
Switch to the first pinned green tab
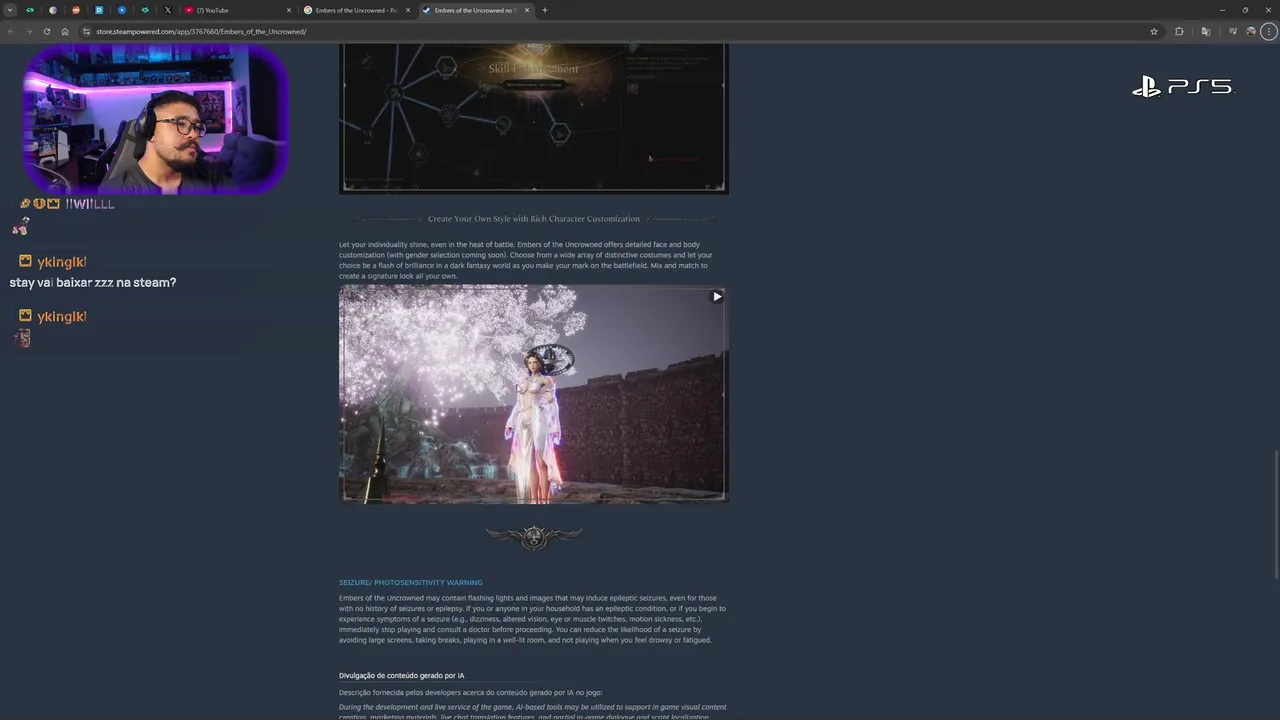[29, 10]
